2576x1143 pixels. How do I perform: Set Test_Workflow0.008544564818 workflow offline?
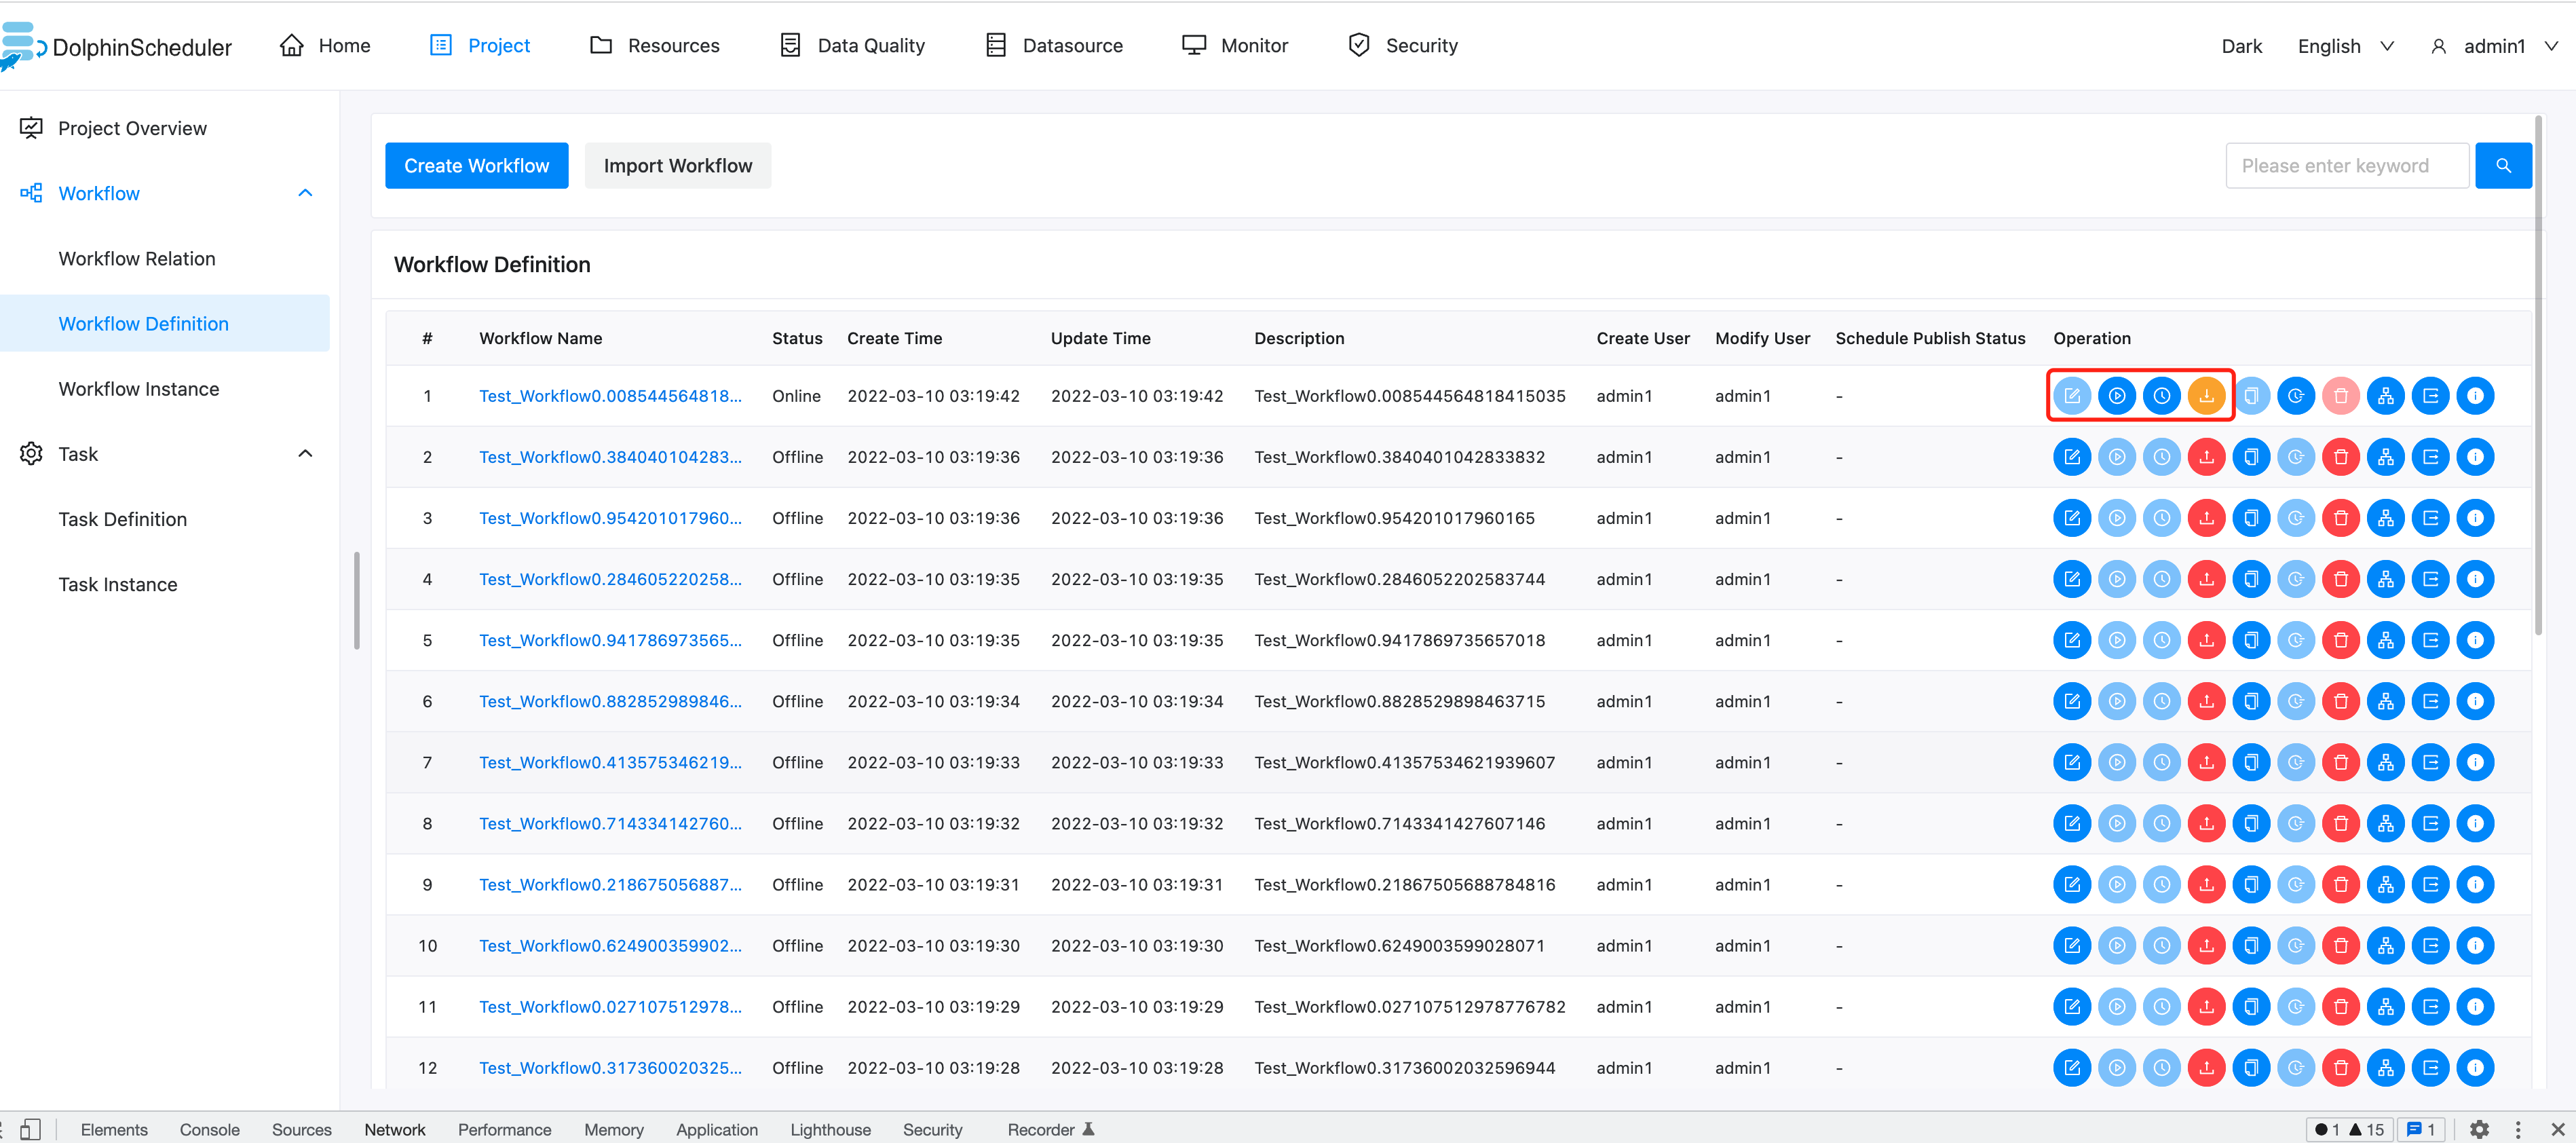coord(2207,395)
